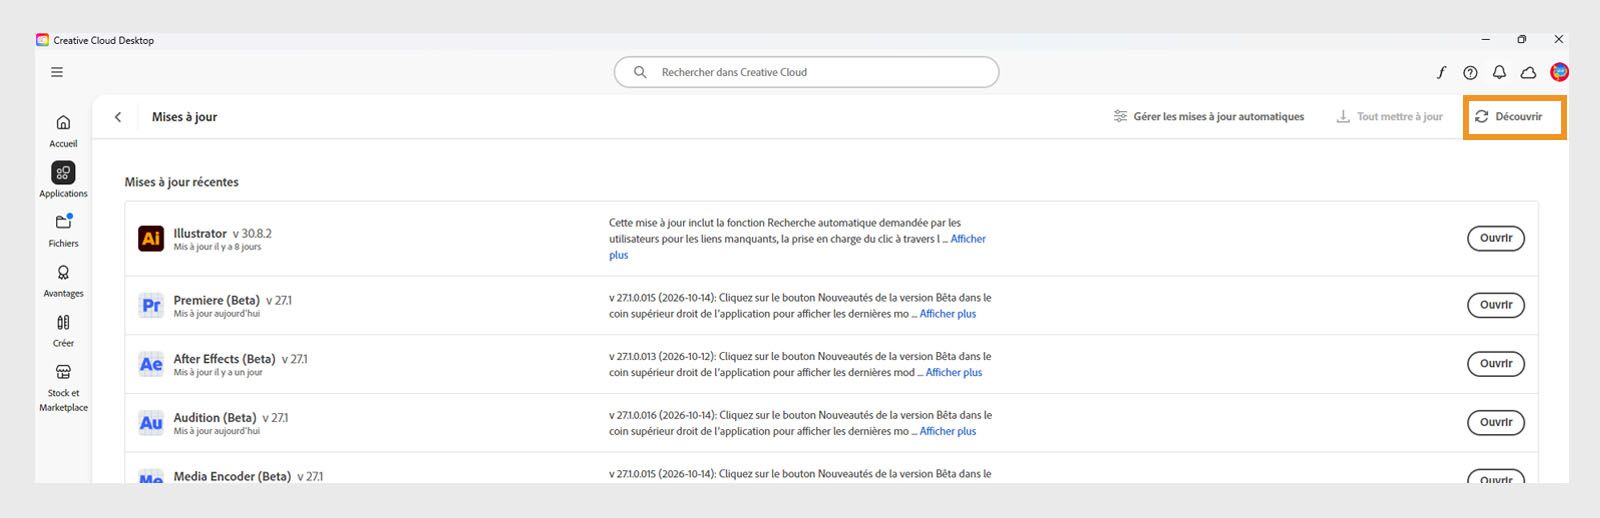1600x518 pixels.
Task: Click the Illustrator app icon
Action: tap(151, 238)
